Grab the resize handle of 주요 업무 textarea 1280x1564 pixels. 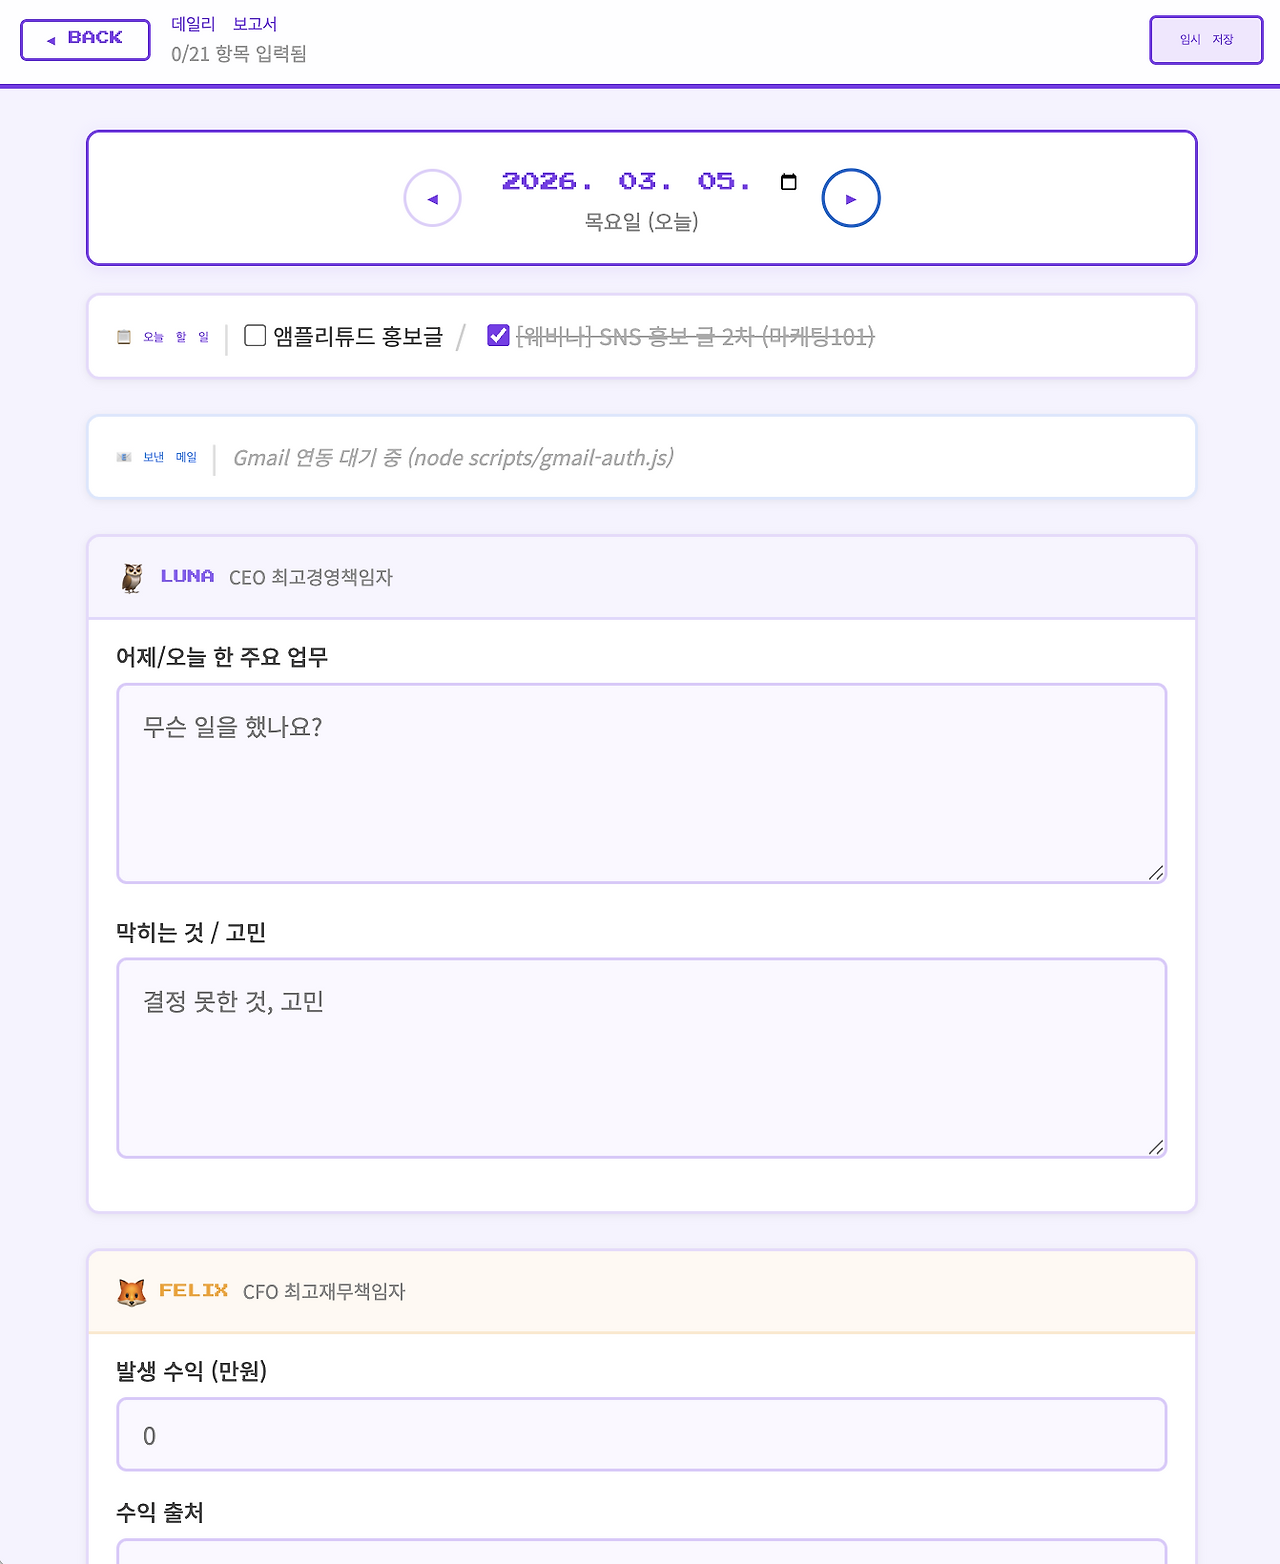click(x=1156, y=872)
